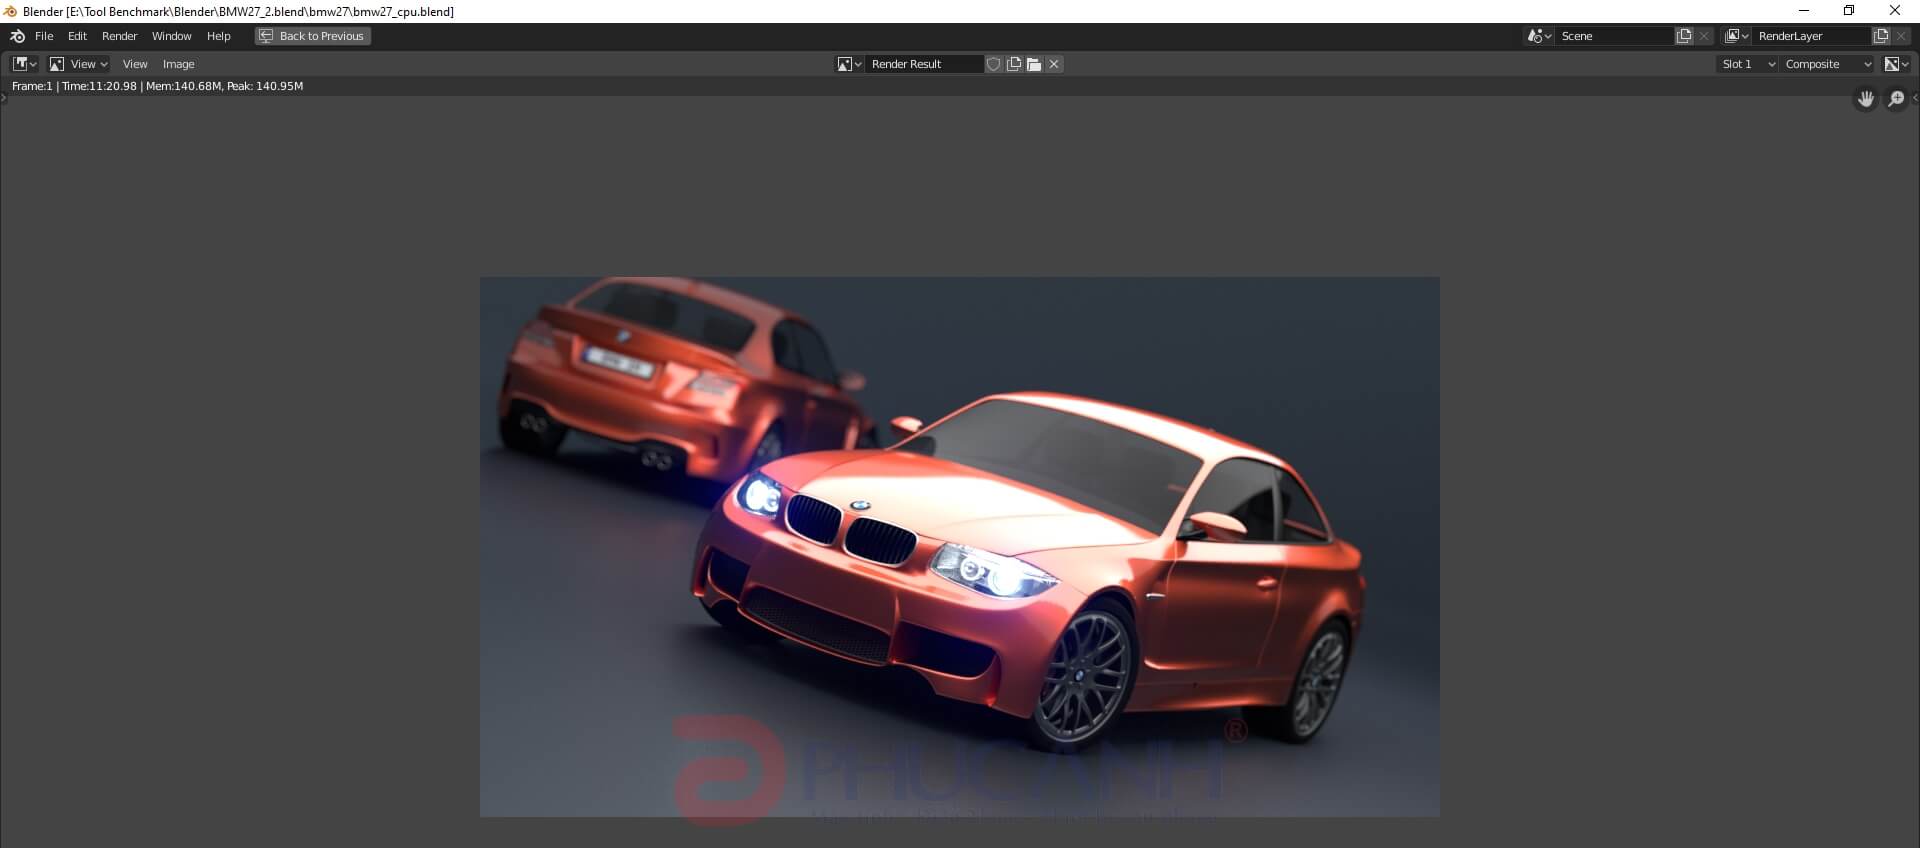Open the scene browse dropdown icon
This screenshot has height=848, width=1920.
(1539, 36)
